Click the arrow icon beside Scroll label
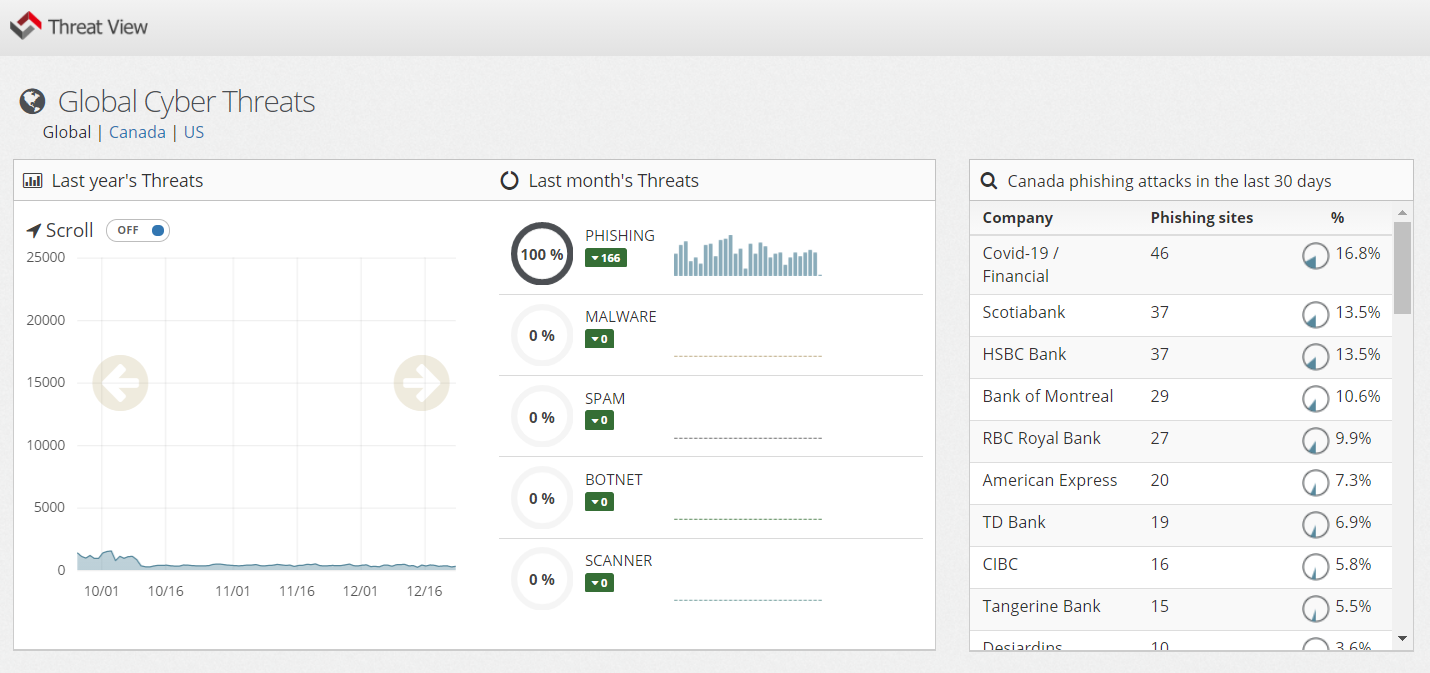The width and height of the screenshot is (1430, 673). [34, 231]
